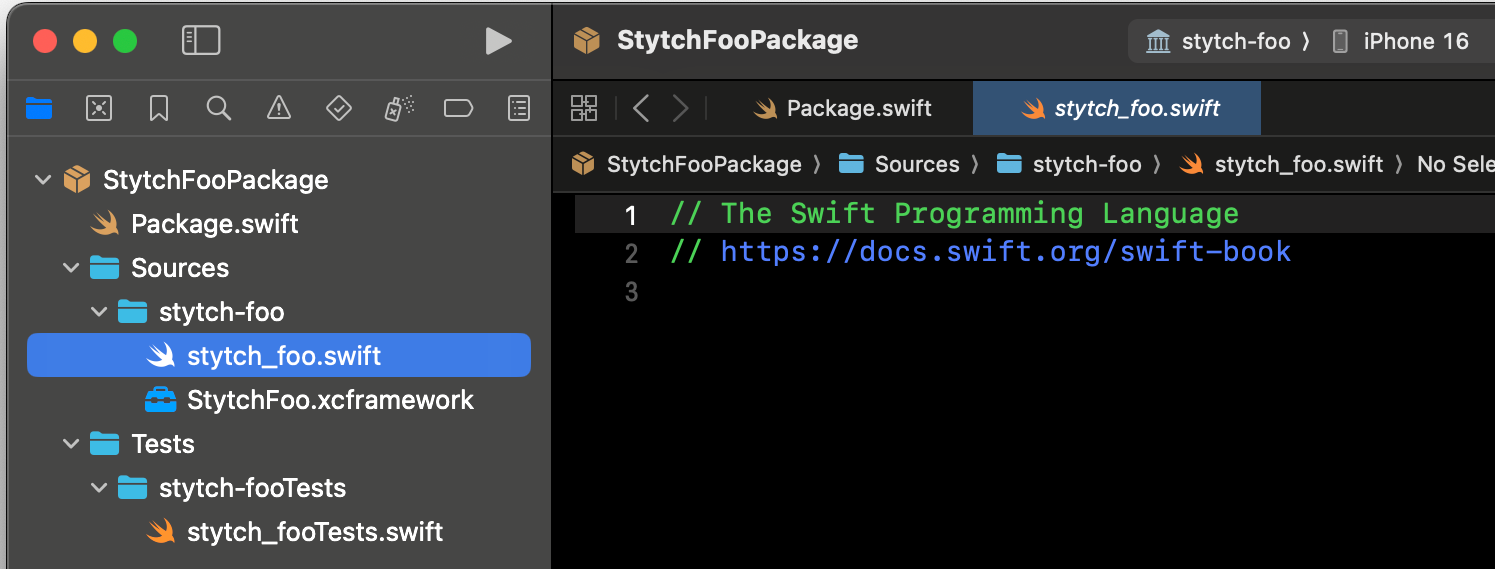The height and width of the screenshot is (569, 1495).
Task: Click line number 2 in gutter
Action: pos(631,253)
